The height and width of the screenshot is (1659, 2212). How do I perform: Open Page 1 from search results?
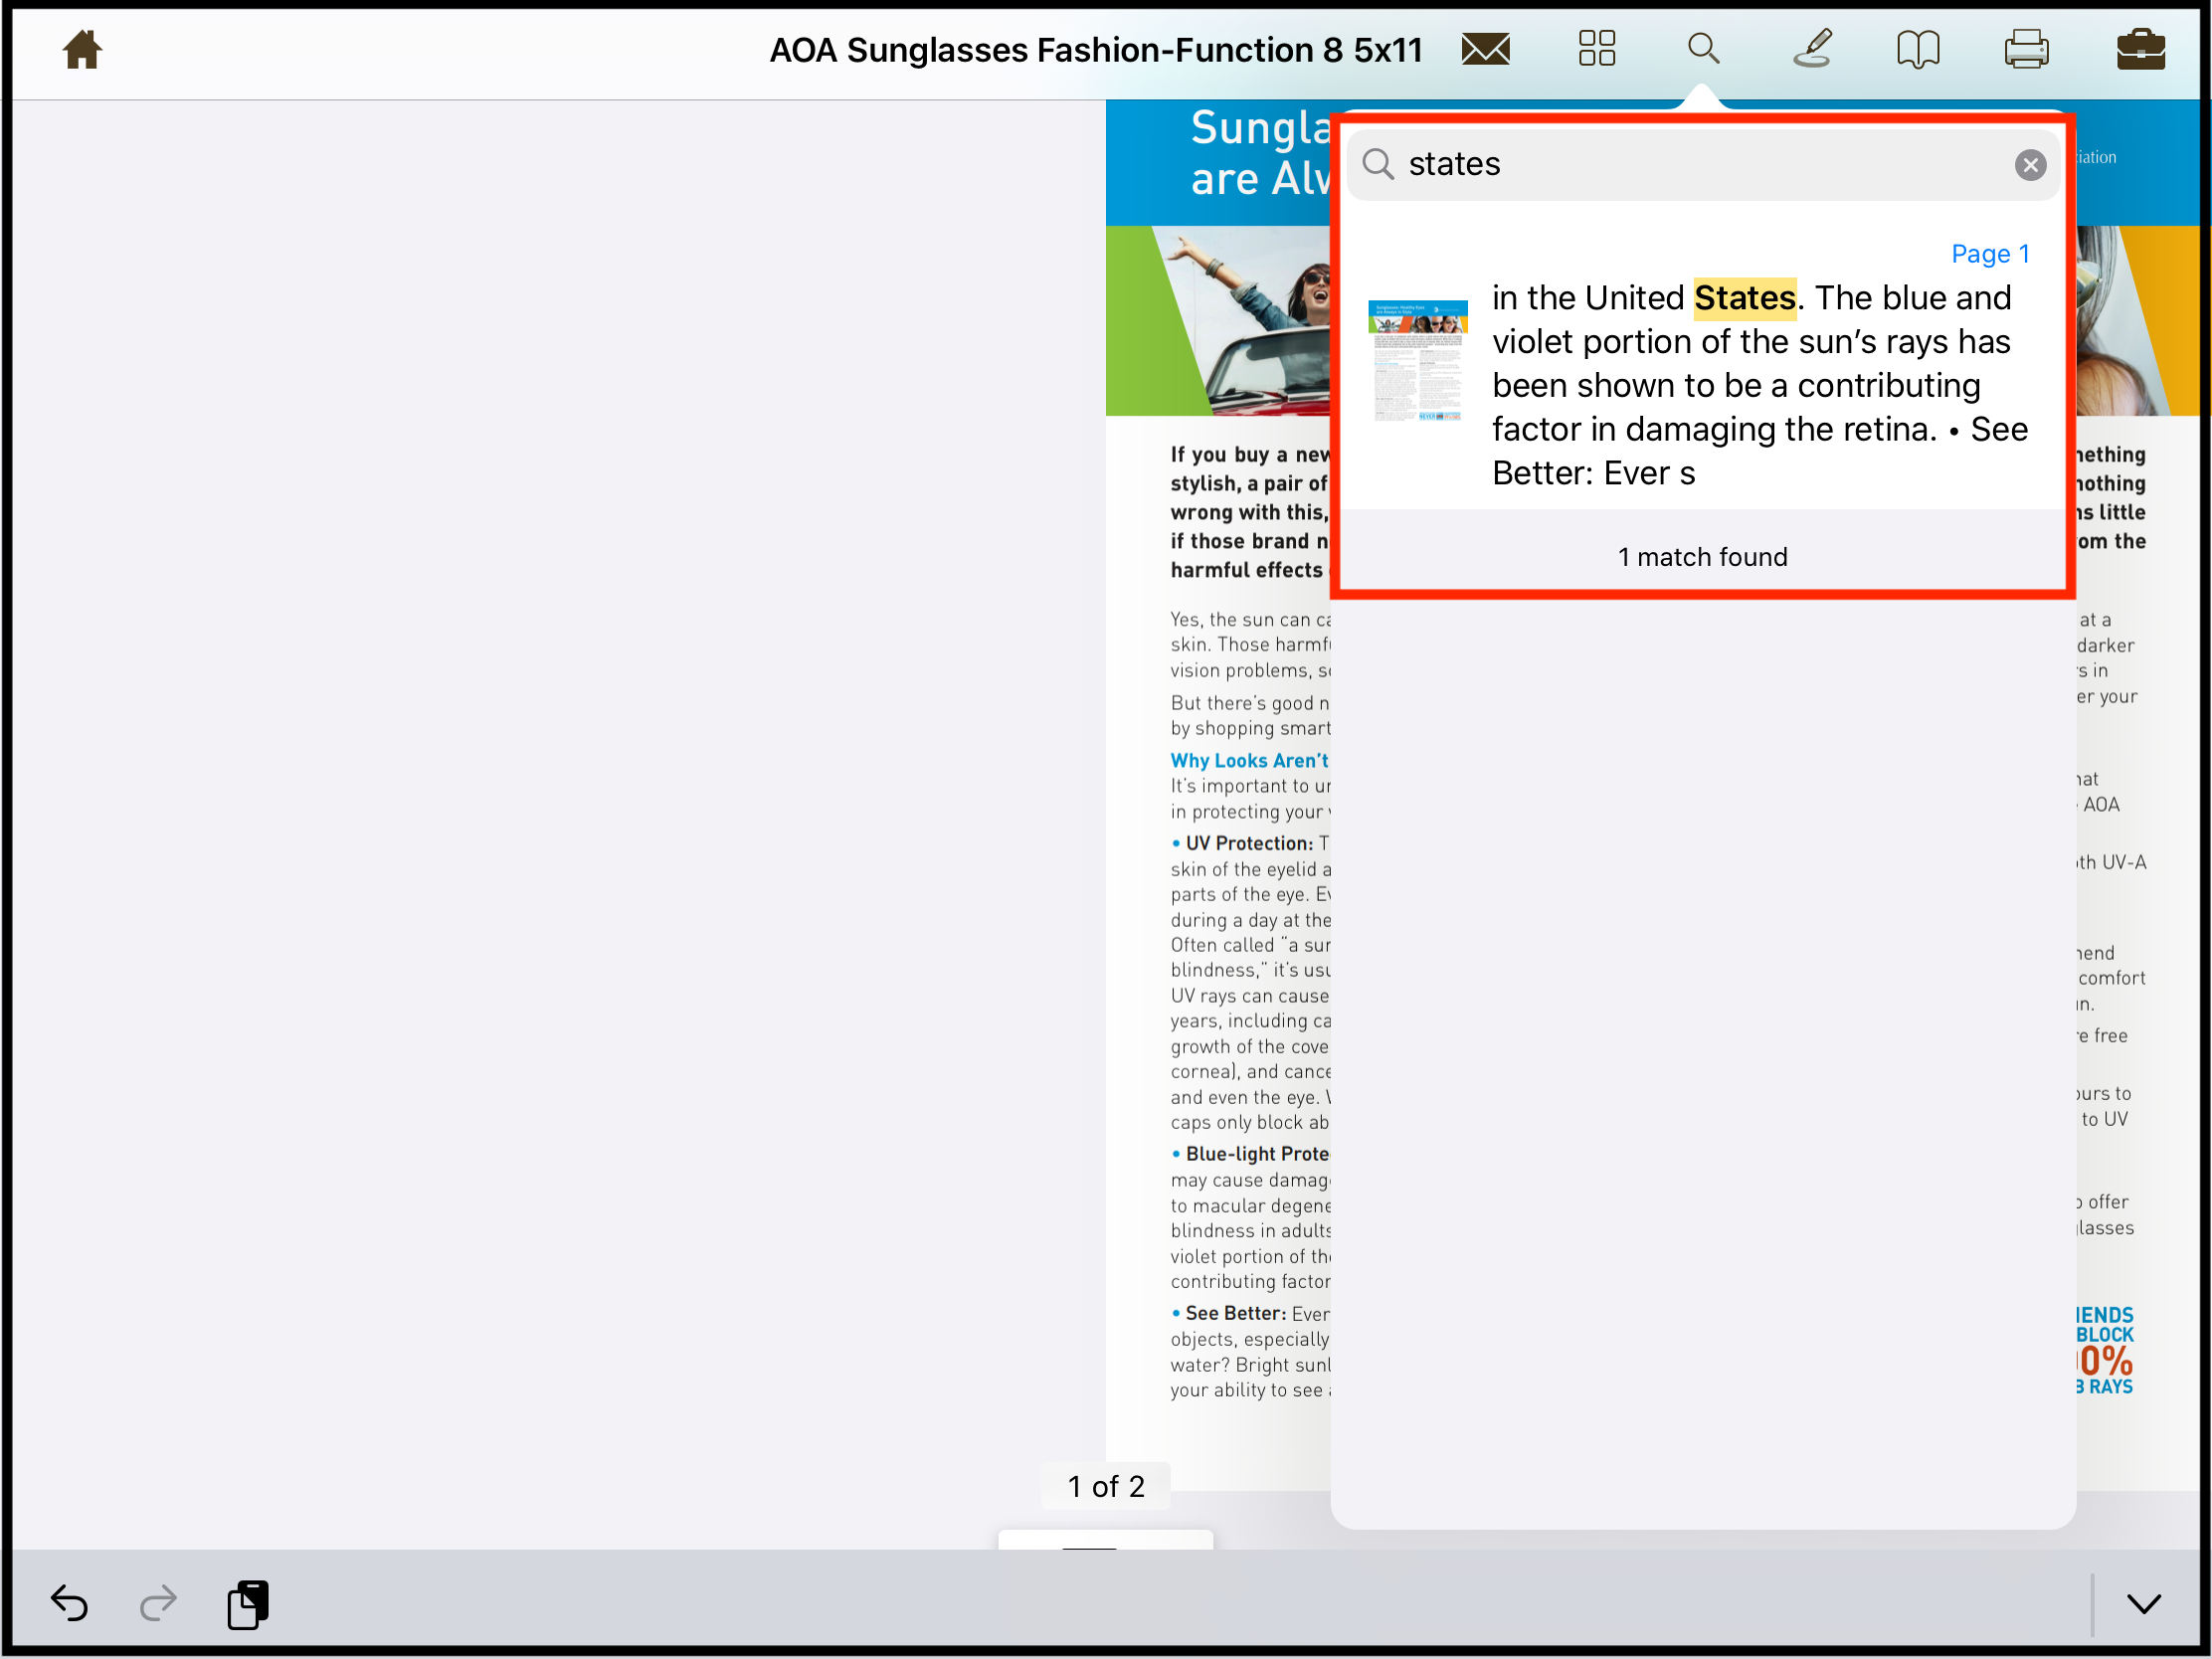(1989, 253)
